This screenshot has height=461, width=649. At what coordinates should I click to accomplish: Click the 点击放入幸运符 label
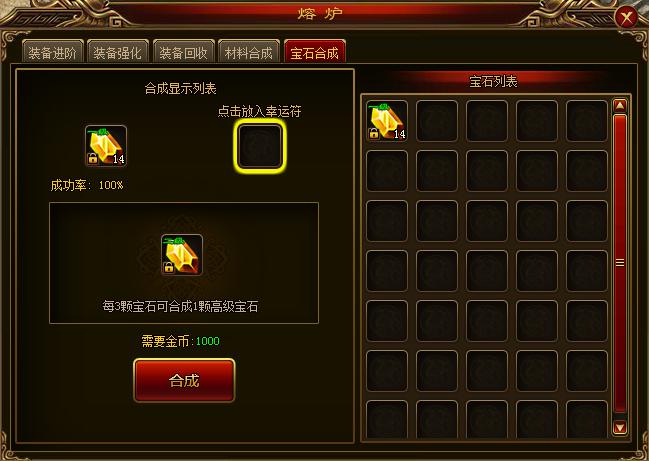[x=260, y=111]
